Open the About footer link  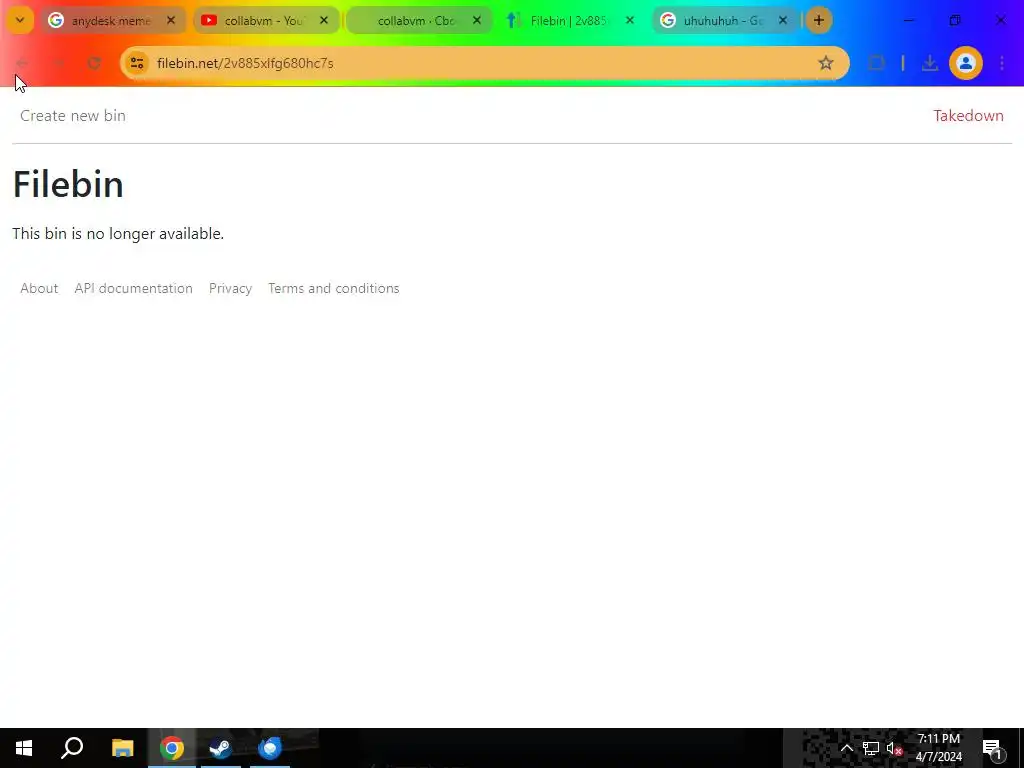[39, 288]
